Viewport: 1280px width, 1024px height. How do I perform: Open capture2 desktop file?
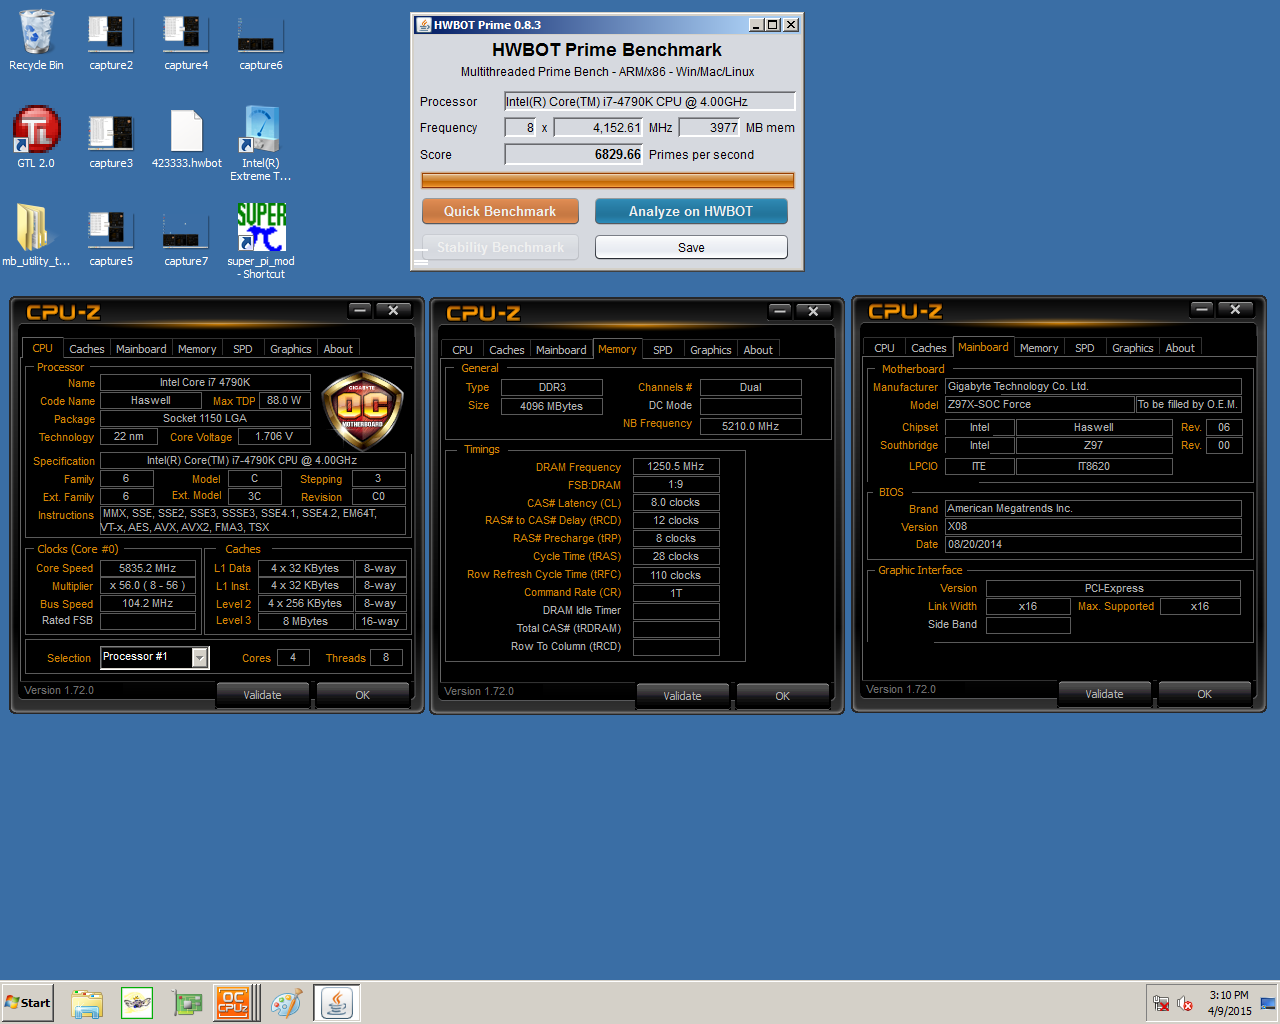pos(111,40)
